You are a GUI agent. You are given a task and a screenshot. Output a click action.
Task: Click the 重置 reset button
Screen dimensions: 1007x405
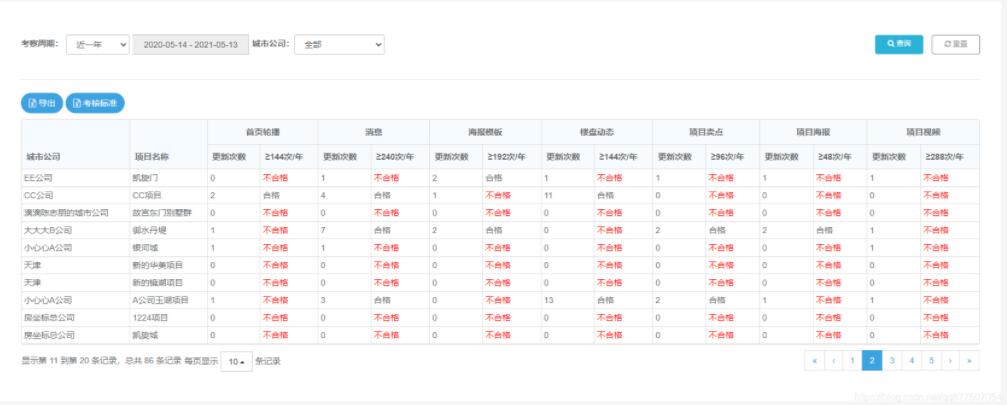pyautogui.click(x=956, y=44)
